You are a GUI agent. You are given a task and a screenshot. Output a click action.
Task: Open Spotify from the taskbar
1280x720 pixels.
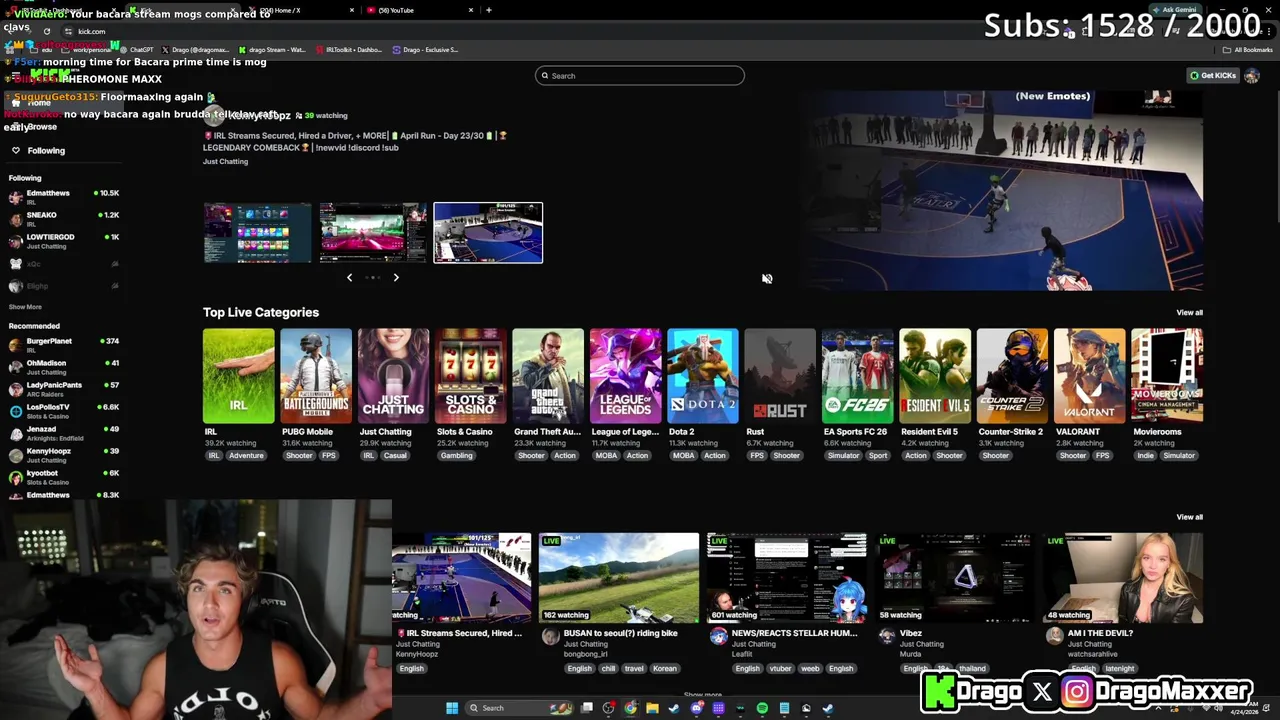[762, 708]
